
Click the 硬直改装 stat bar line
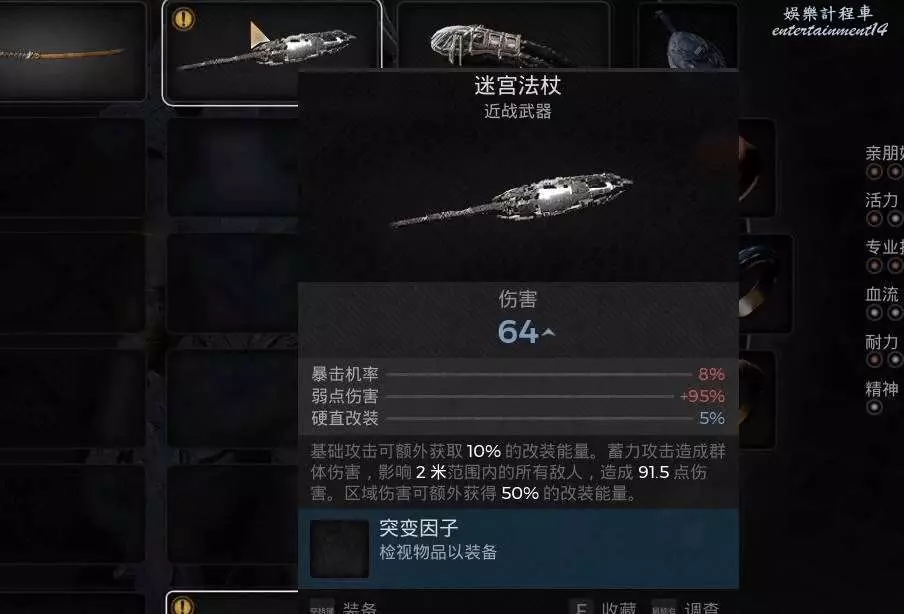(x=540, y=419)
